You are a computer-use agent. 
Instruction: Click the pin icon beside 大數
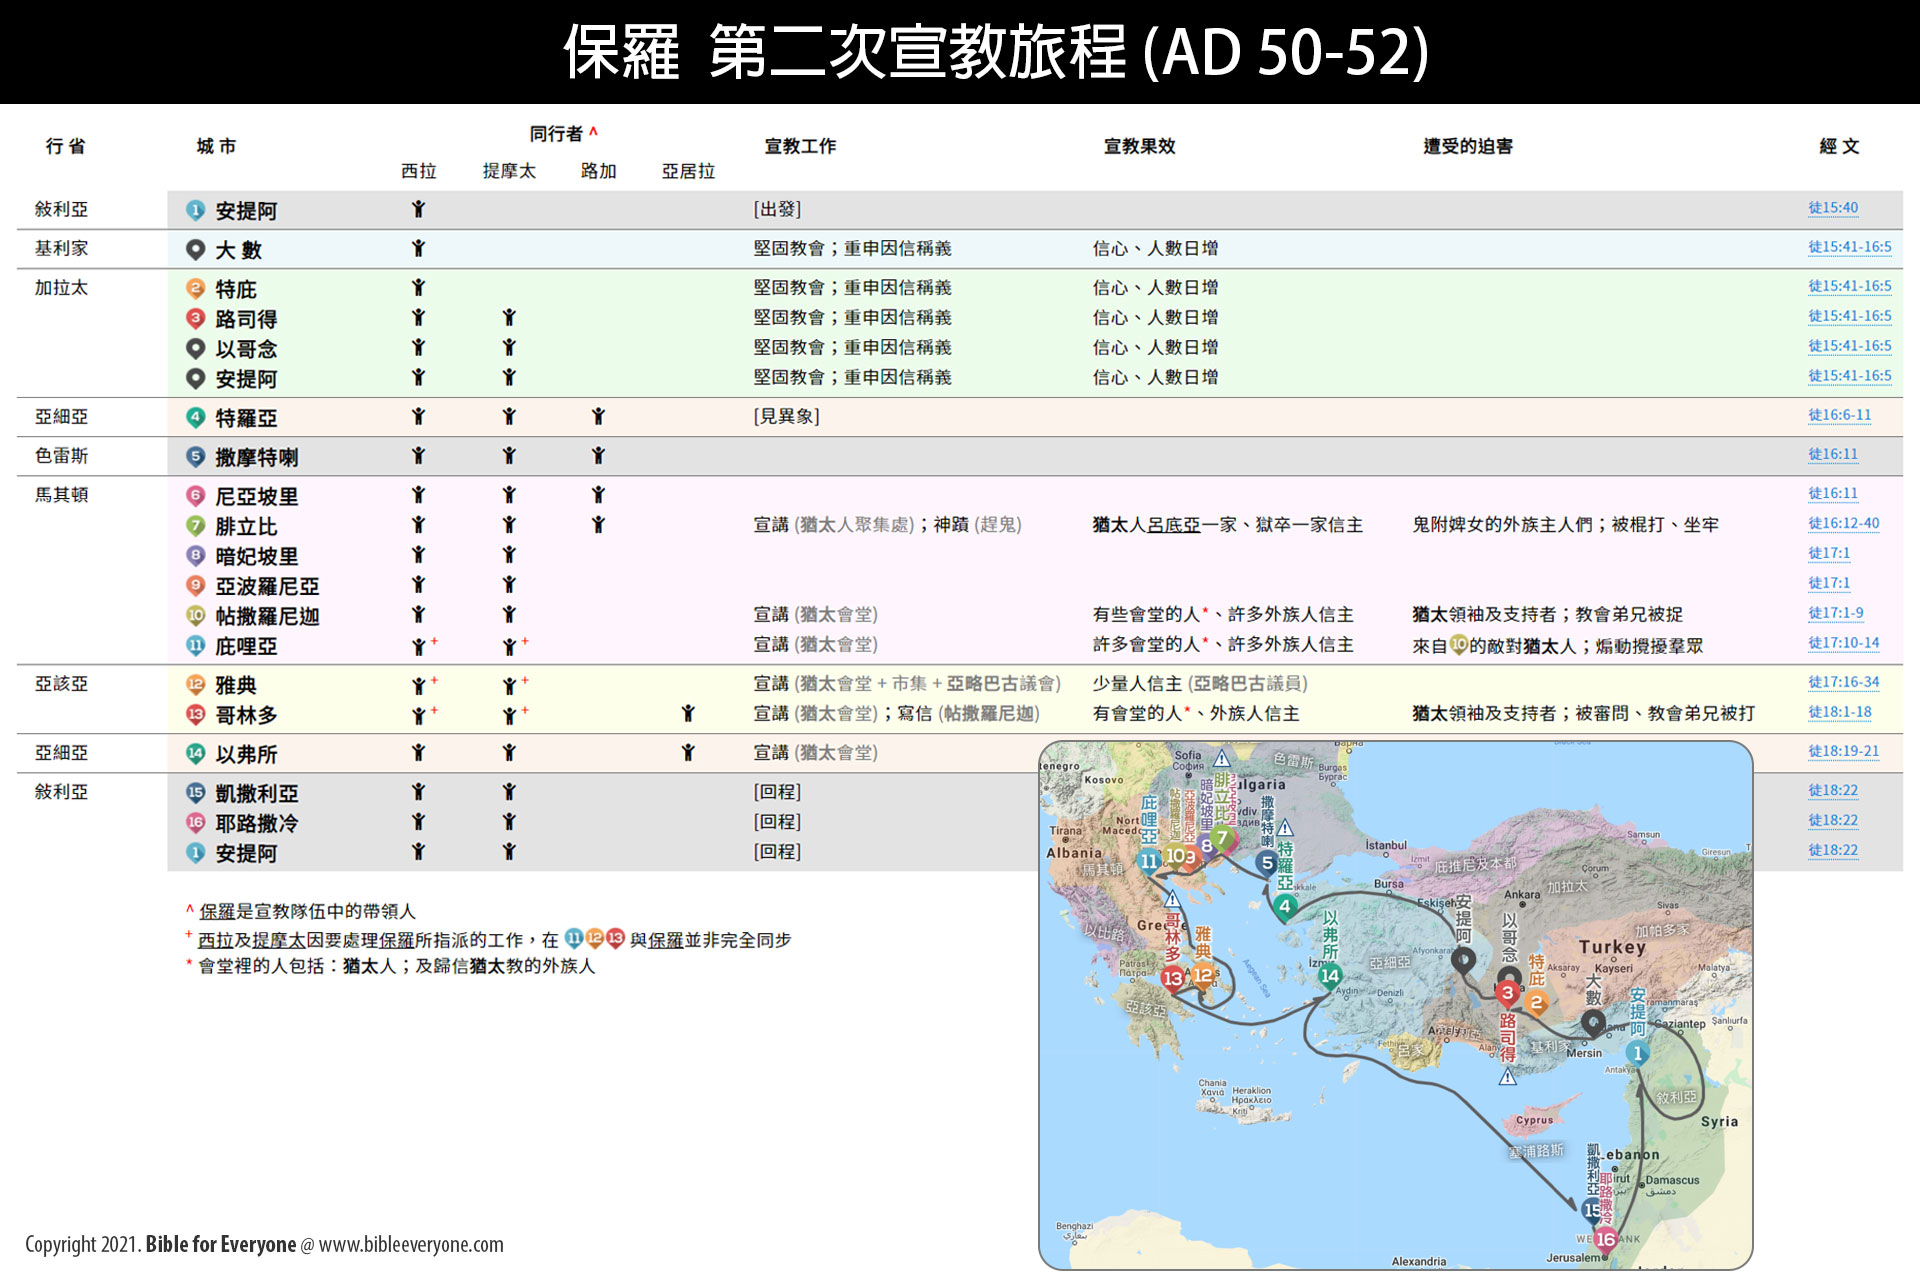point(195,249)
